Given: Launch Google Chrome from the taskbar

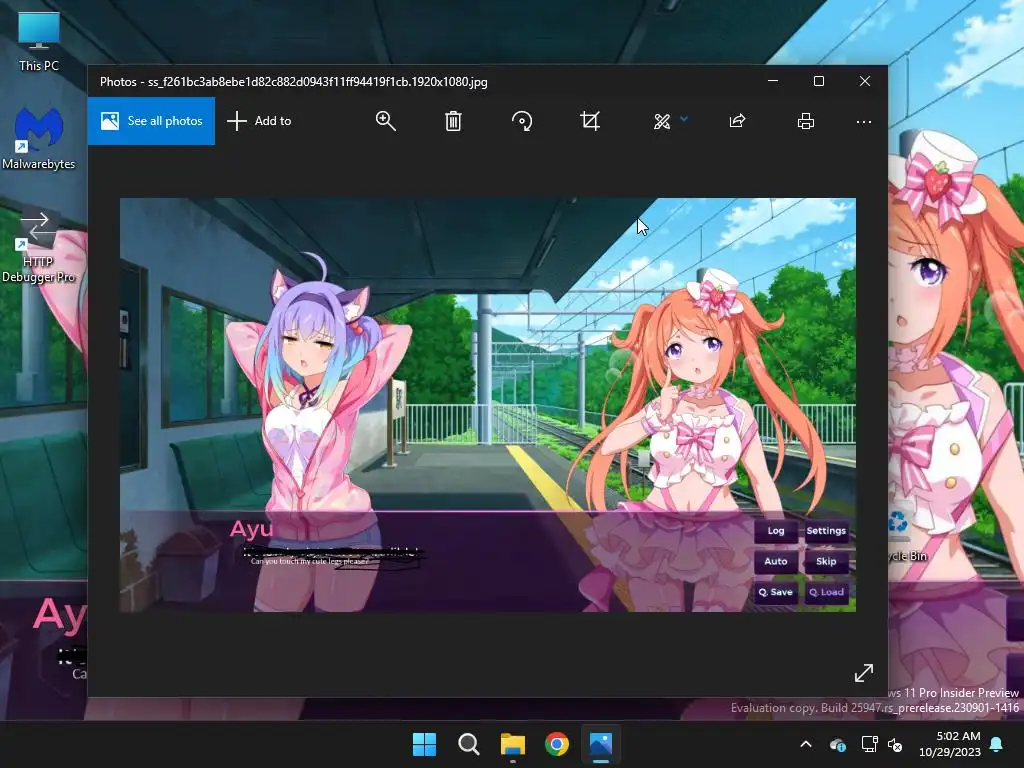Looking at the screenshot, I should pos(557,744).
